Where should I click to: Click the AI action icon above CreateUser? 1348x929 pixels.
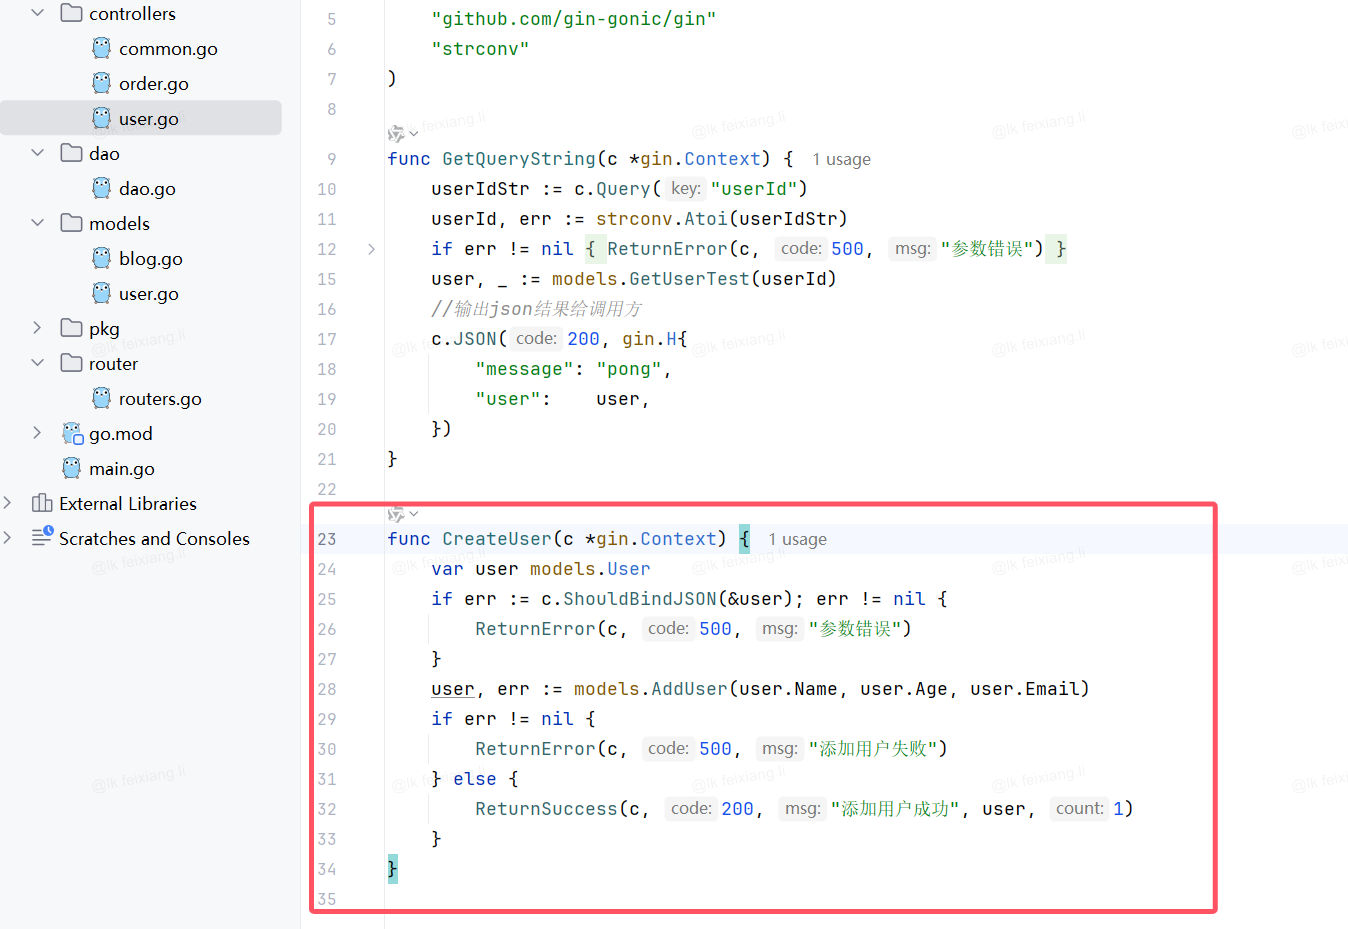point(396,514)
